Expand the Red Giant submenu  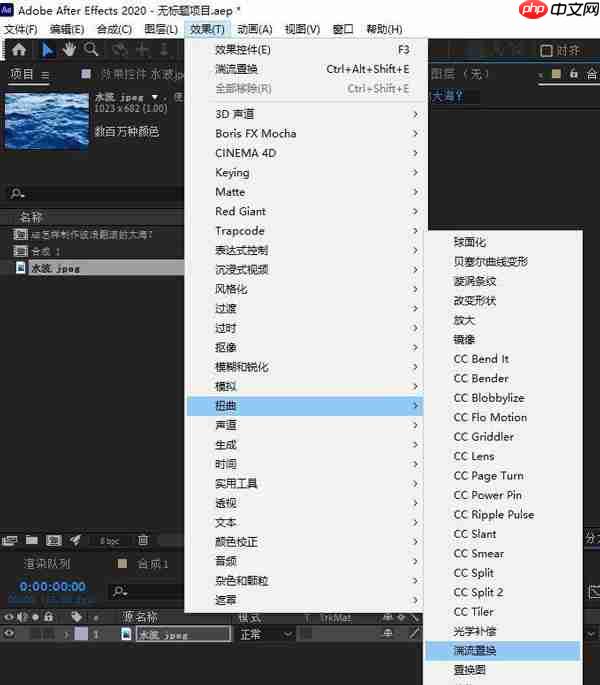pos(305,211)
